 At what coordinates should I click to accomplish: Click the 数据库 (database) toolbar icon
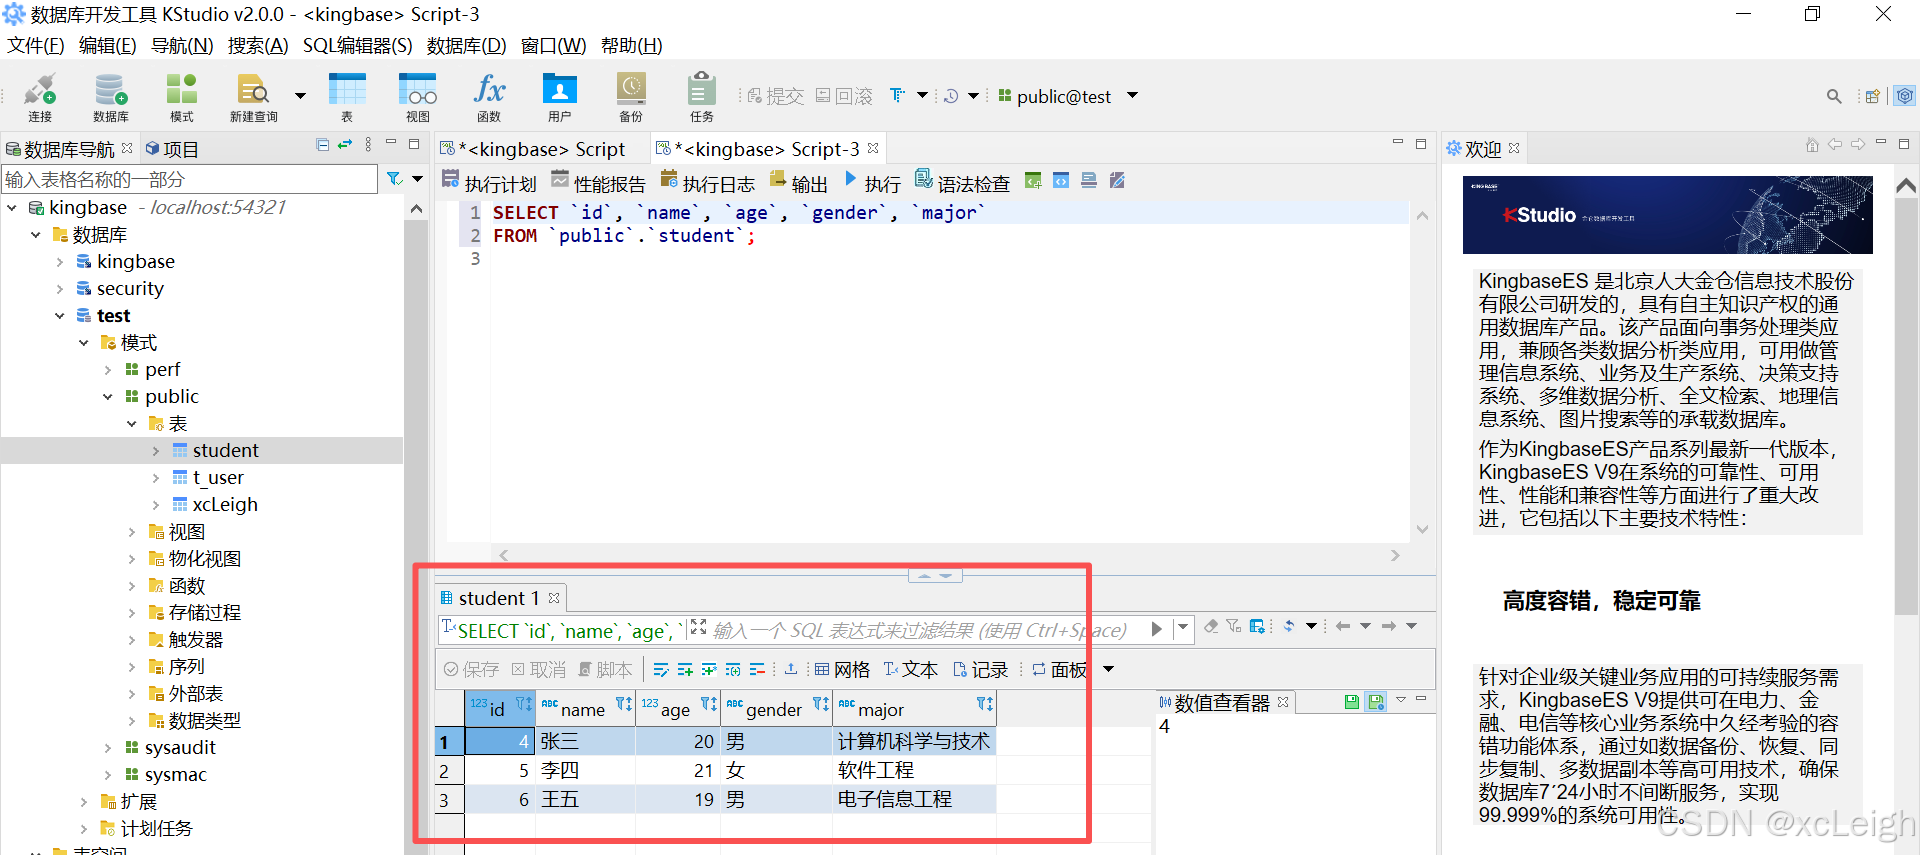[111, 97]
